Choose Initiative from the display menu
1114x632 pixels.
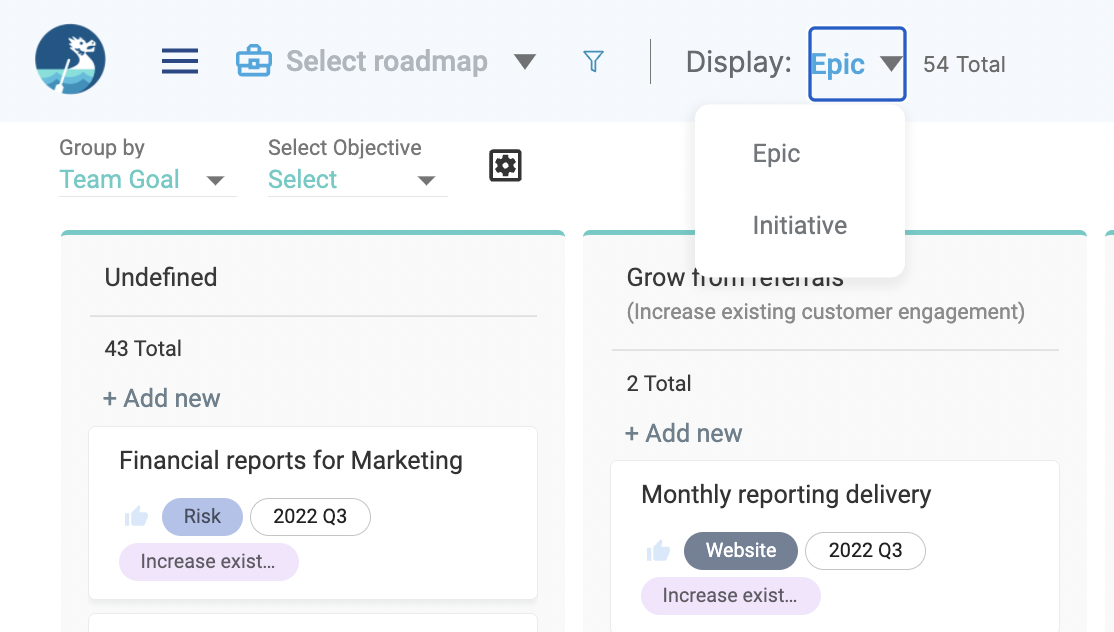800,226
